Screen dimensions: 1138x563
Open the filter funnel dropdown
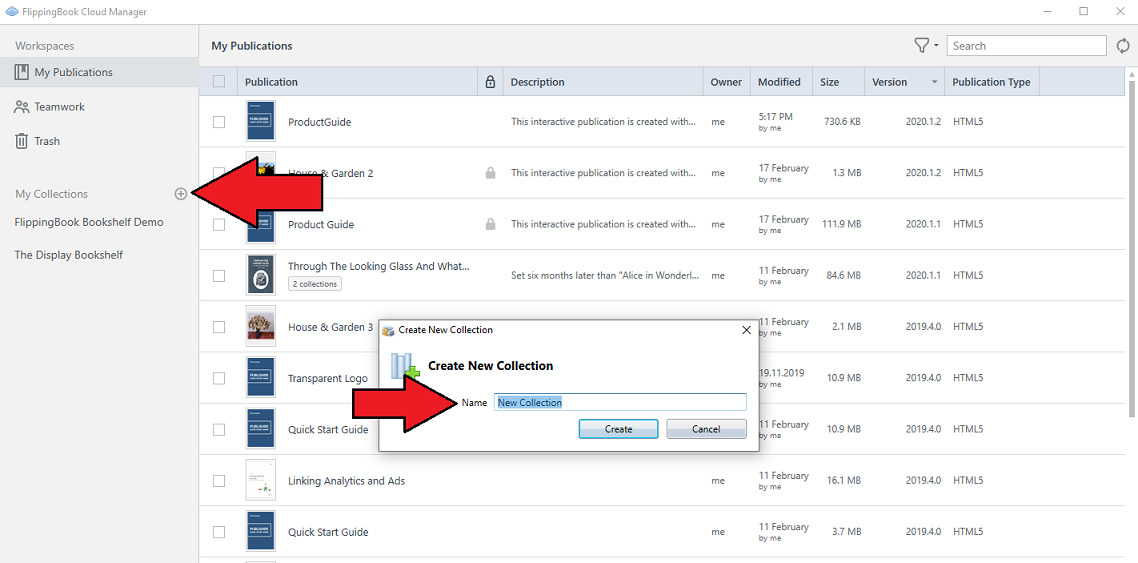pos(925,46)
